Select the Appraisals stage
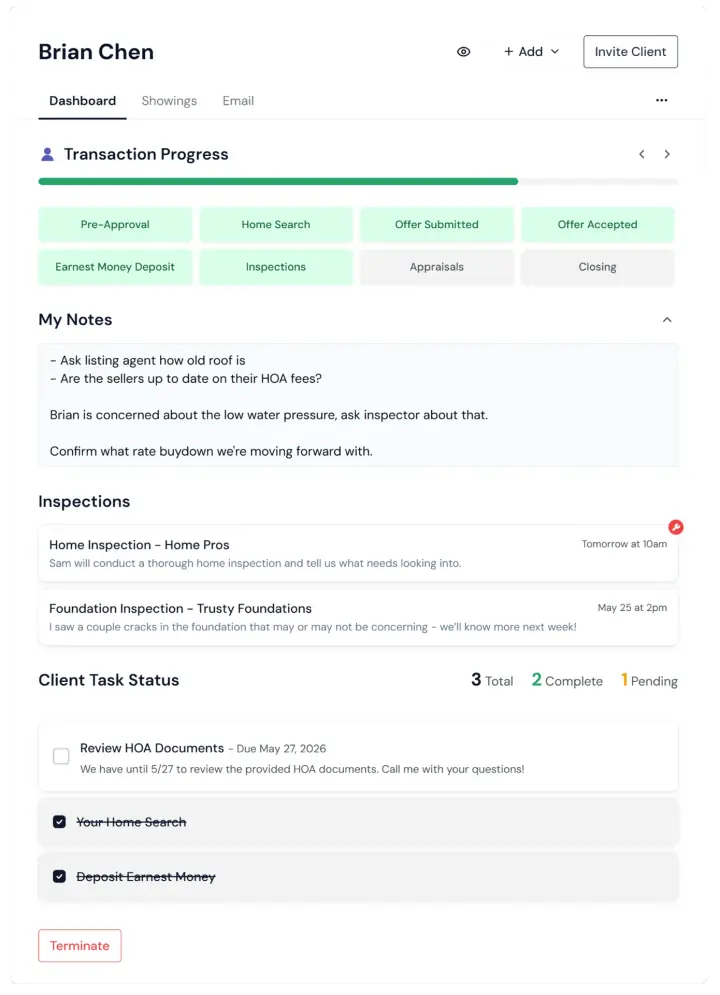This screenshot has height=995, width=720. (436, 267)
